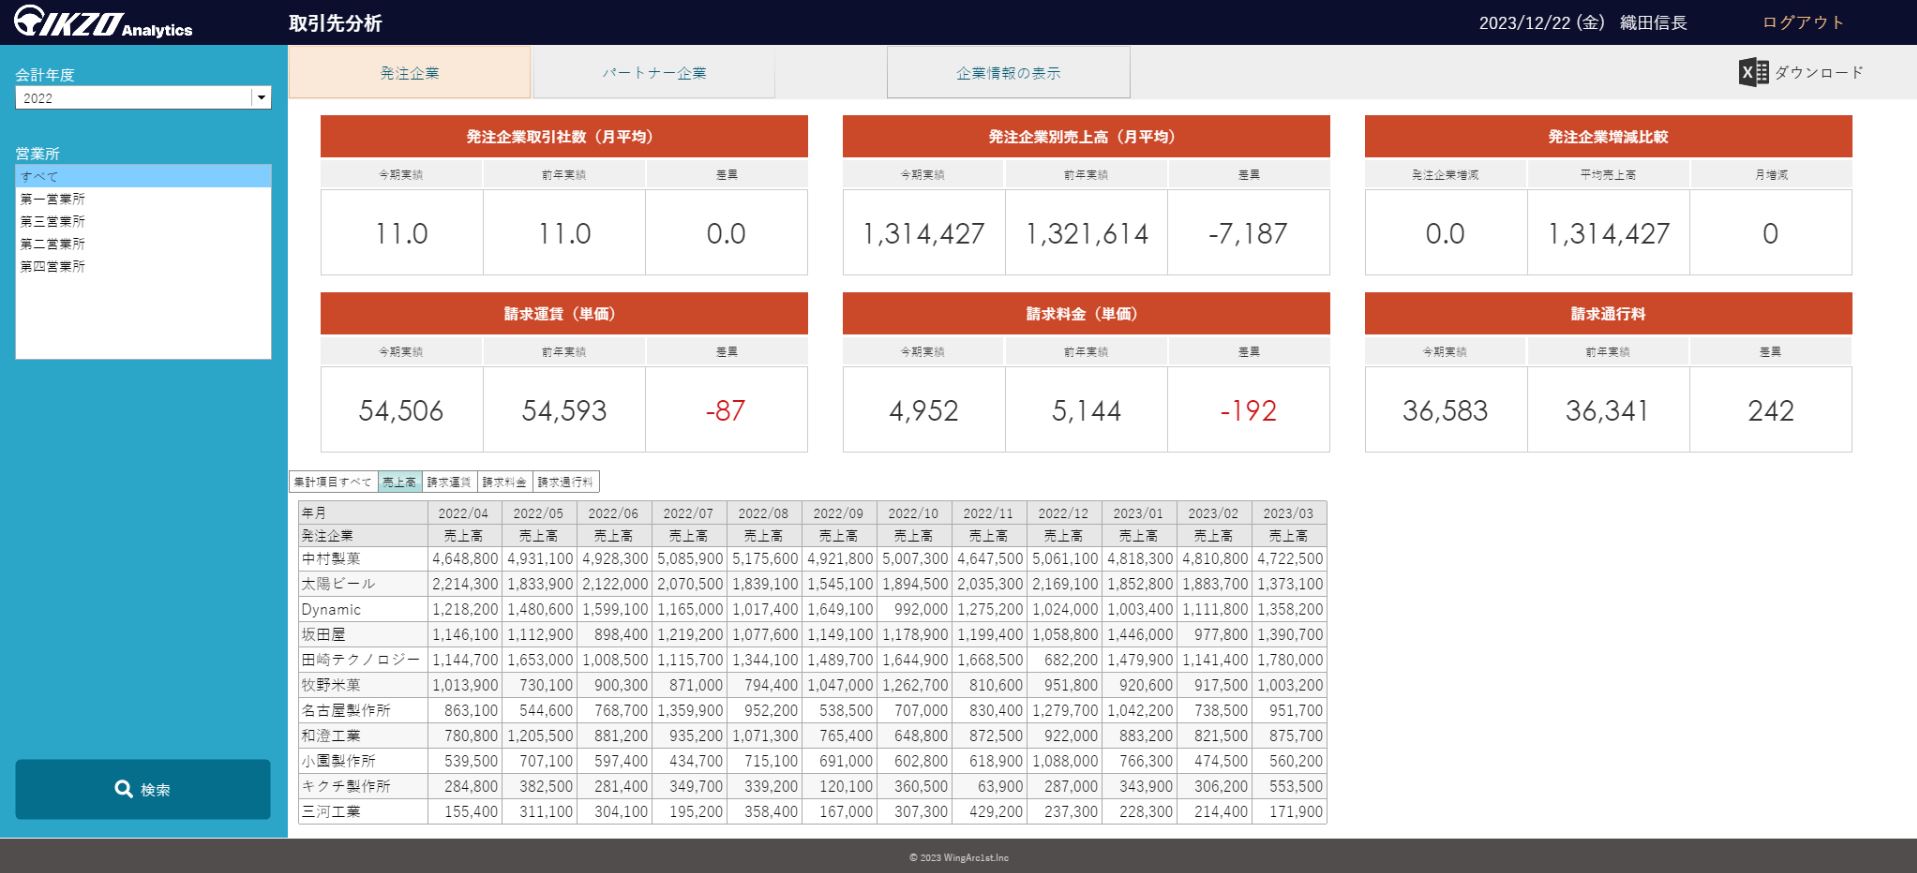
Task: Click the magnifying glass on the 検索 button
Action: [124, 789]
